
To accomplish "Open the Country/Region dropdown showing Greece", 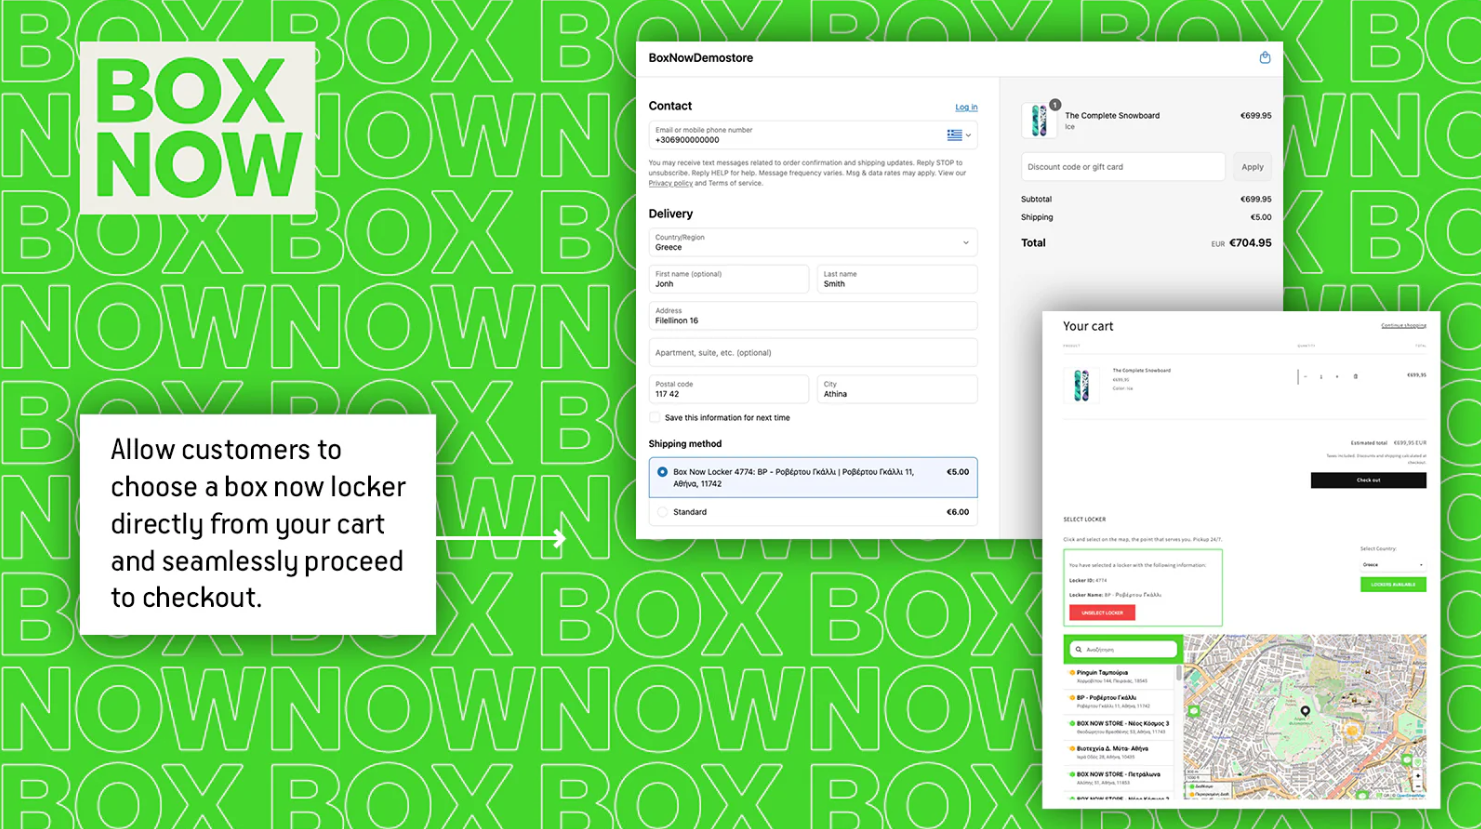I will (813, 242).
